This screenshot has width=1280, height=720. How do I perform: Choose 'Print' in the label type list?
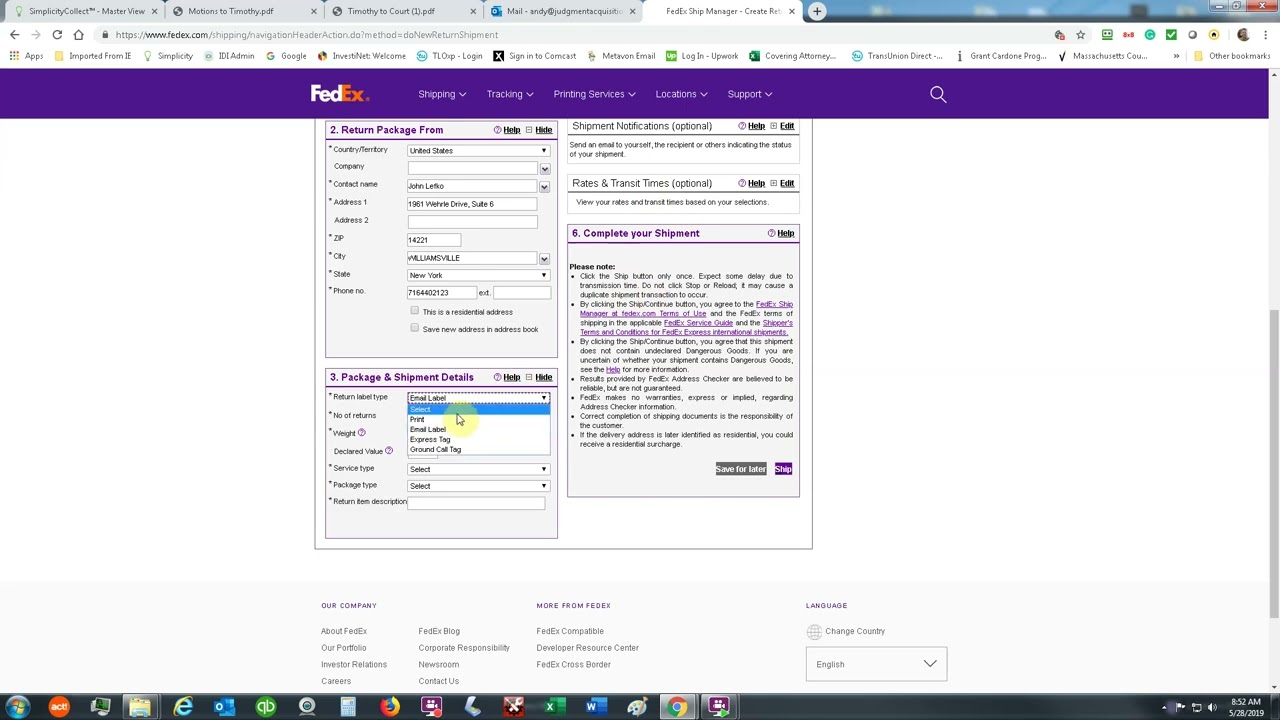[x=478, y=419]
